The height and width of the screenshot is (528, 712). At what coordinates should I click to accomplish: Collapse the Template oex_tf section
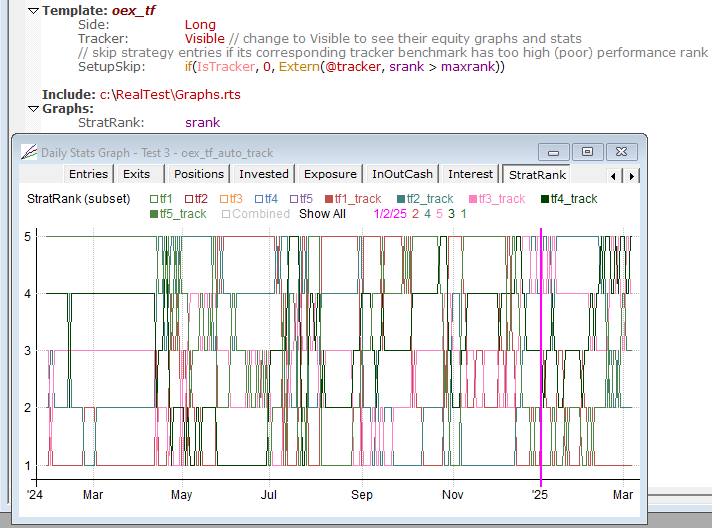coord(33,10)
